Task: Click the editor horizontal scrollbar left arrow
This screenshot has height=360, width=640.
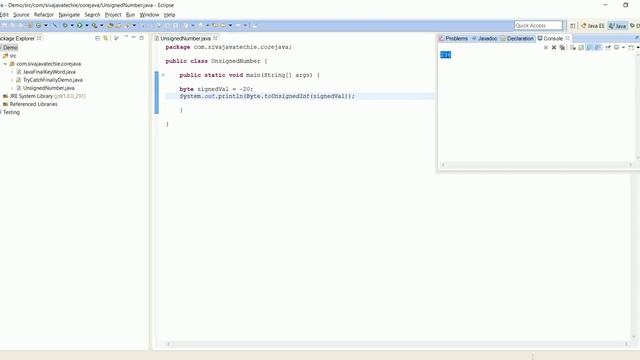Action: click(168, 344)
